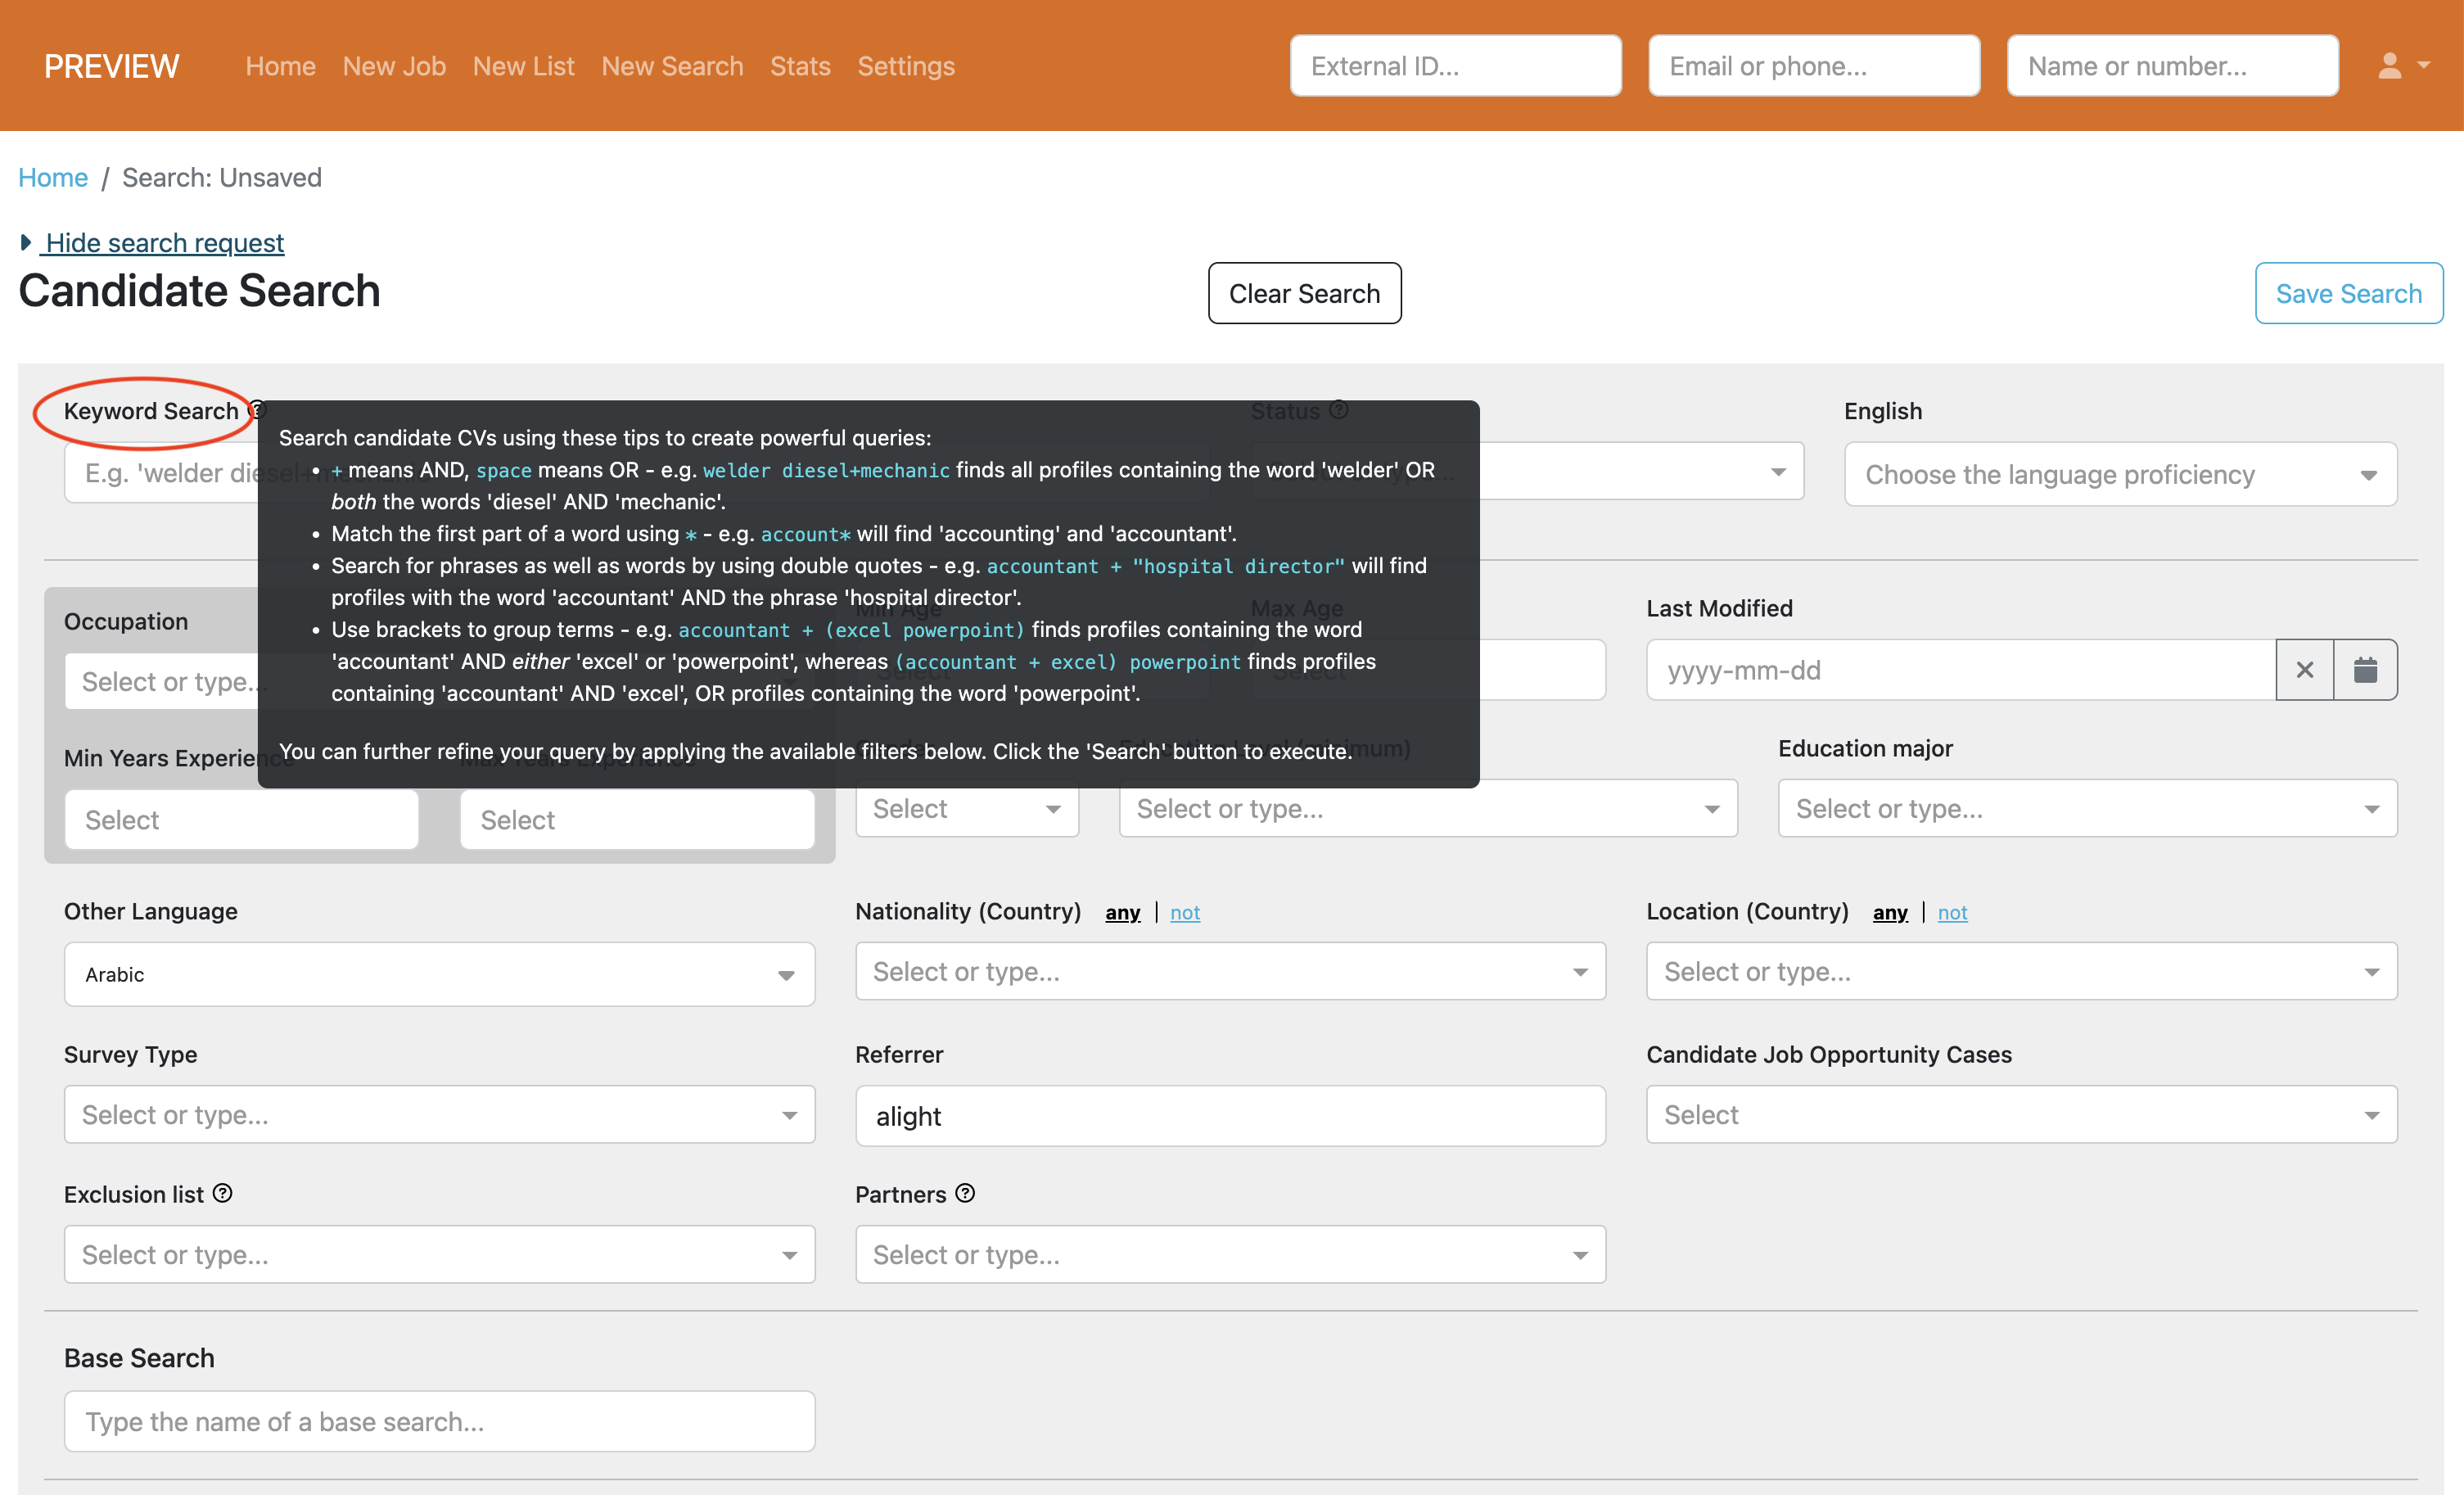Click the Referrer field containing alight
The width and height of the screenshot is (2464, 1495).
pos(1231,1116)
